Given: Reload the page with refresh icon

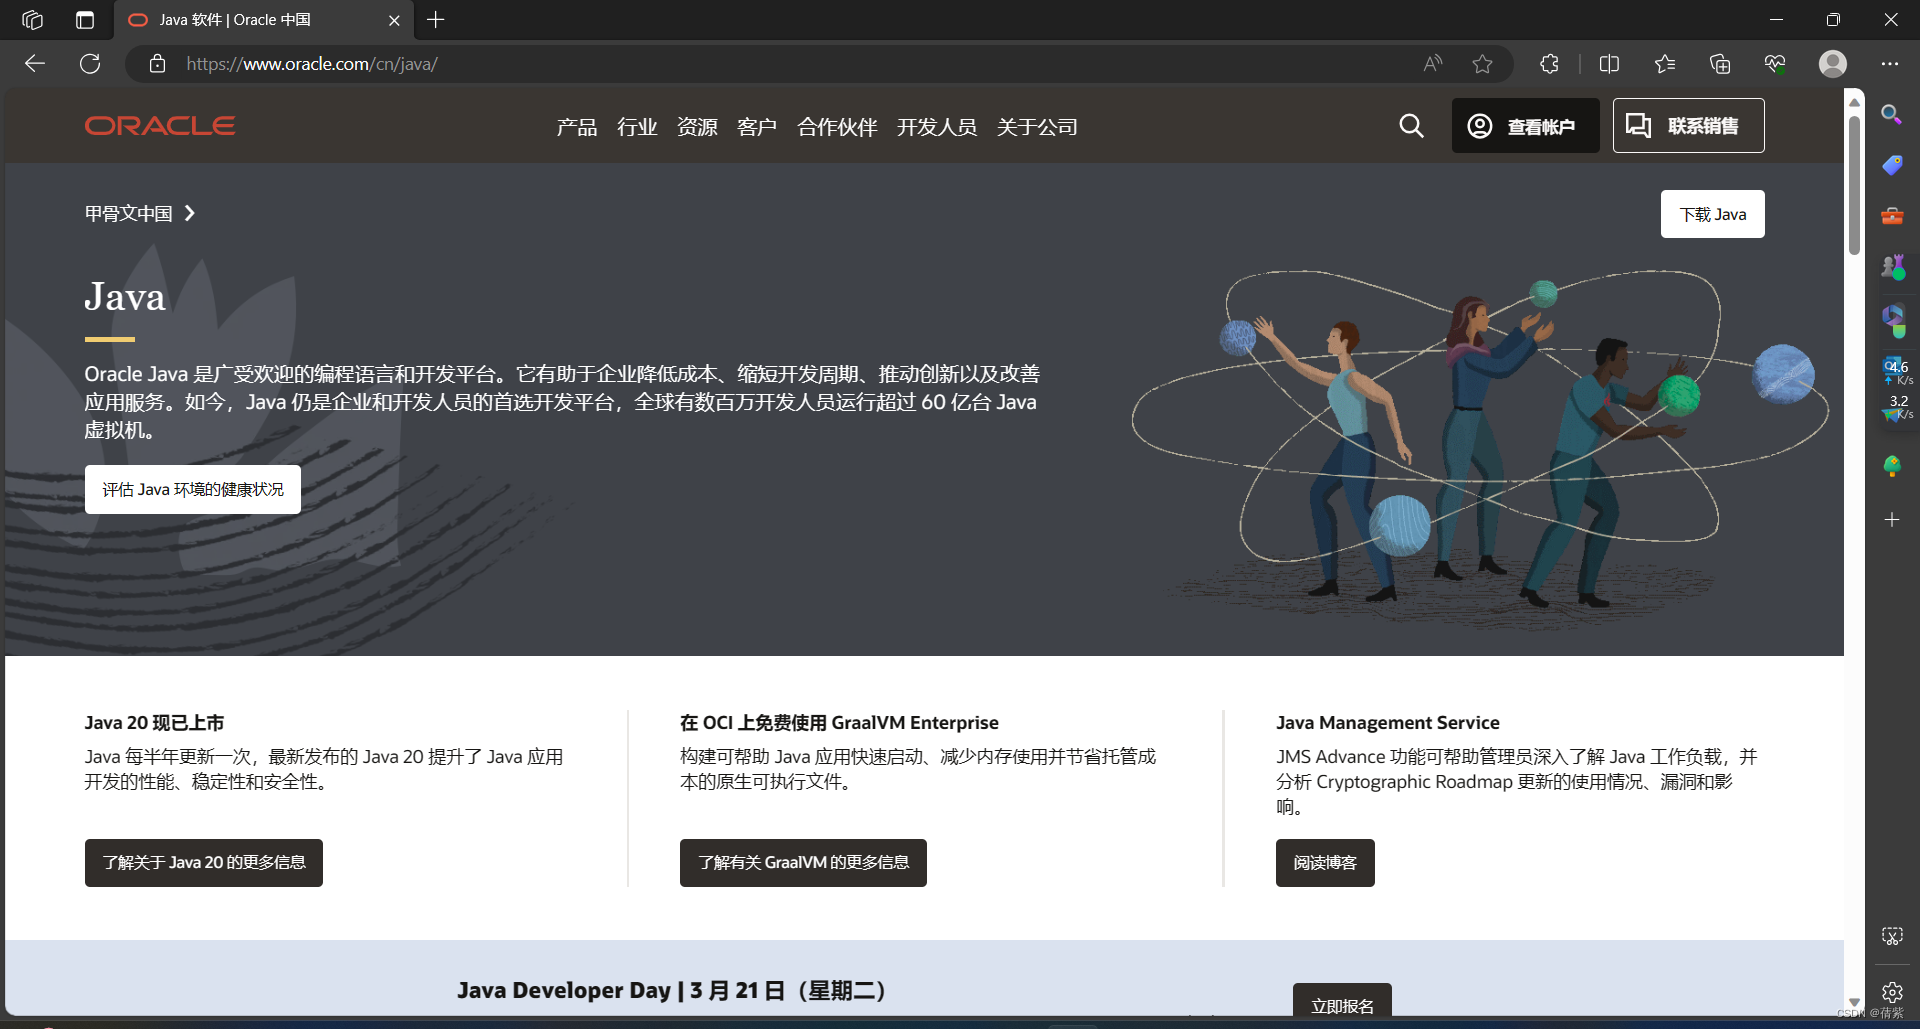Looking at the screenshot, I should point(90,64).
